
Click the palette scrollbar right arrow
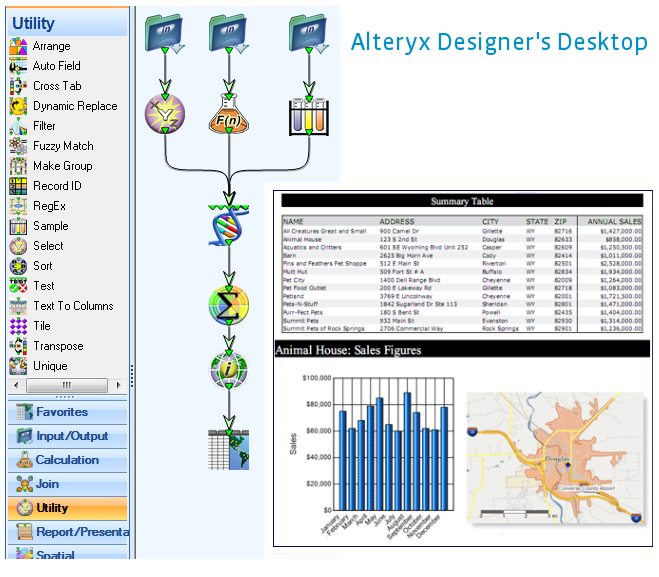point(118,385)
